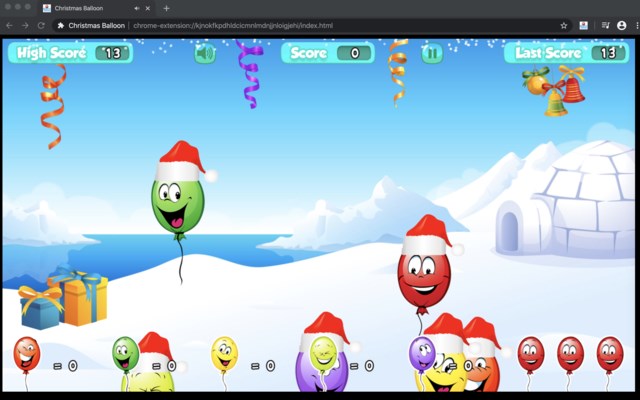Click the second red life balloon
Screen dimensions: 640x400
[570, 354]
